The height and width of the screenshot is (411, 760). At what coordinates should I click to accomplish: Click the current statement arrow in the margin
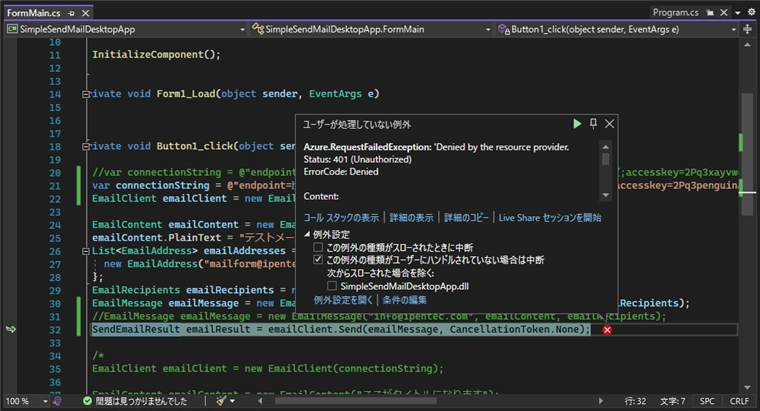[11, 330]
